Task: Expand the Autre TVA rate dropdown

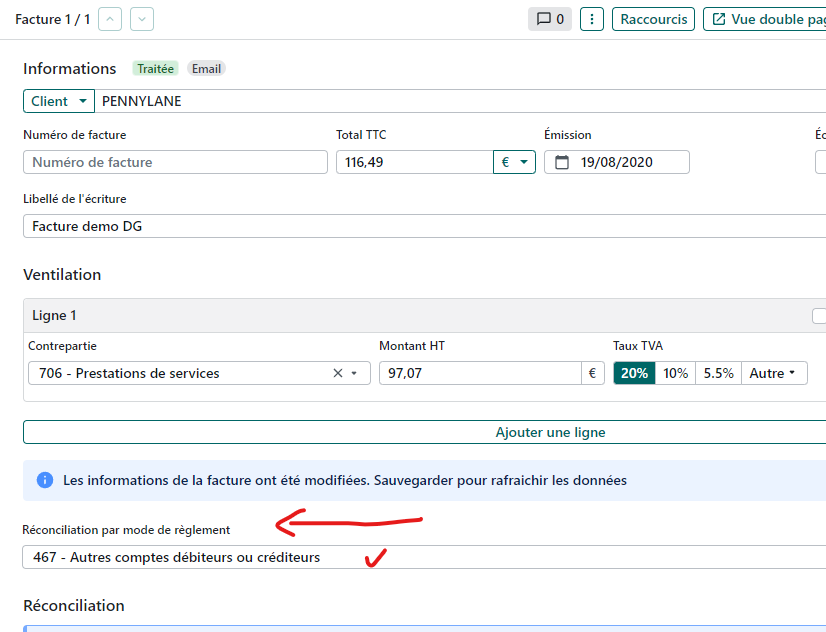Action: (773, 373)
